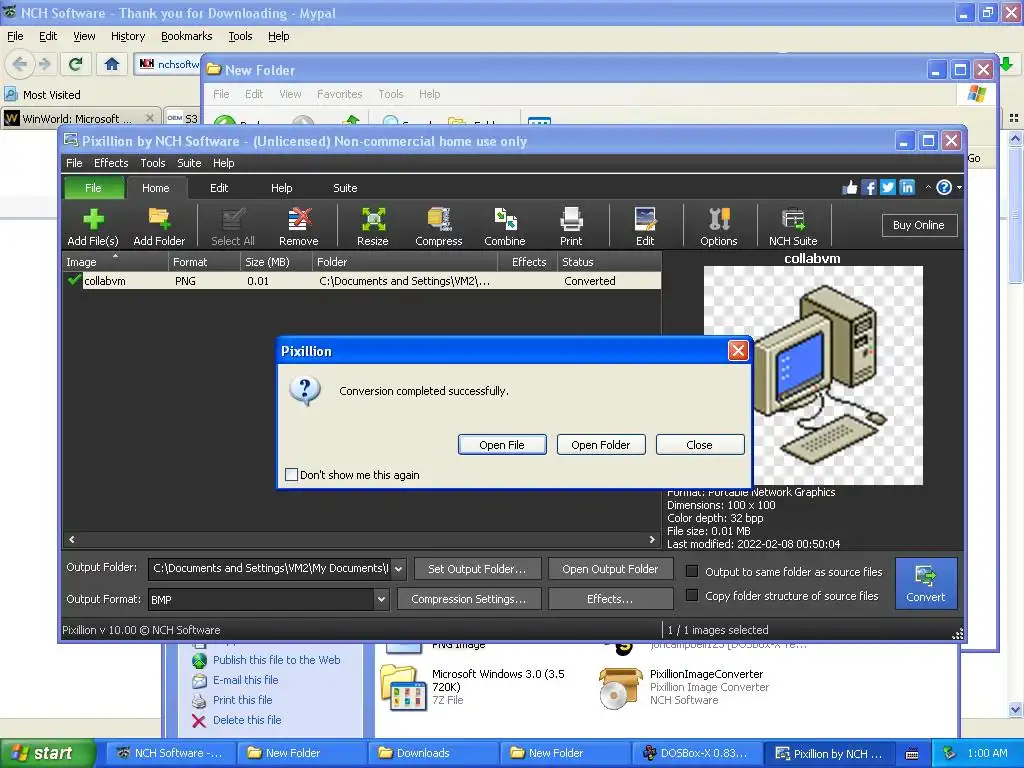Image resolution: width=1024 pixels, height=768 pixels.
Task: Open the Combine tool
Action: (x=505, y=226)
